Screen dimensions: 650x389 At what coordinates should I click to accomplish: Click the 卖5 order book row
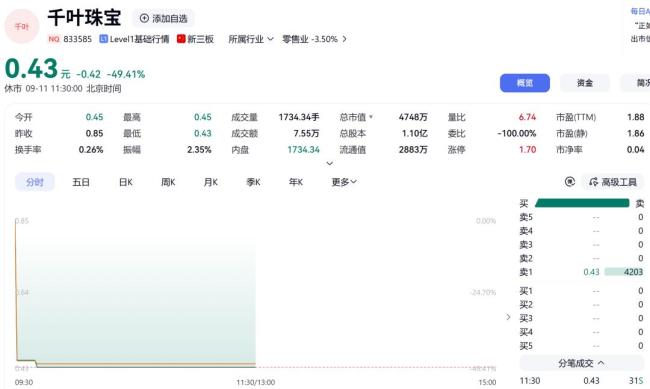(581, 217)
